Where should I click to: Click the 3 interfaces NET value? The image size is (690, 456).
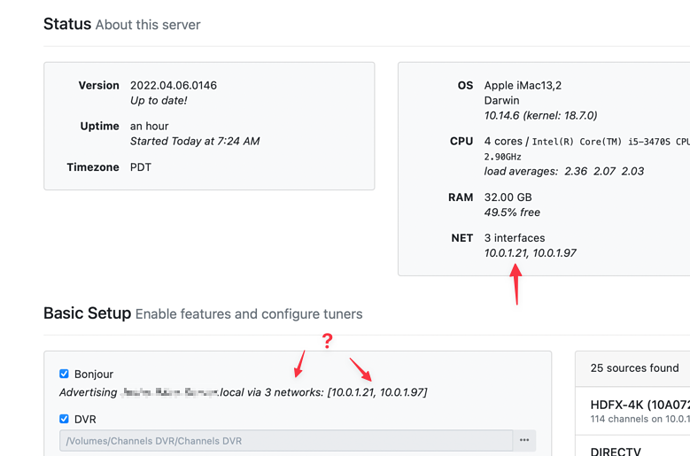coord(515,238)
